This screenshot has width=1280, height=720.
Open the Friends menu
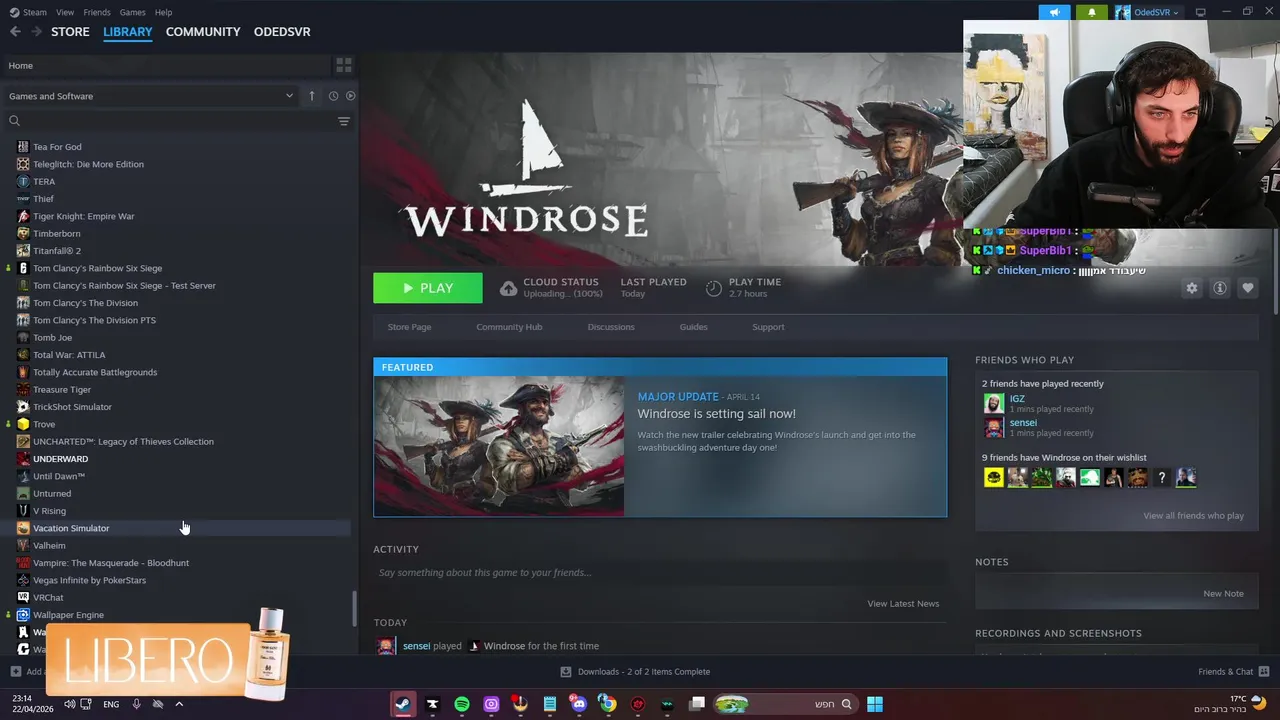coord(97,12)
